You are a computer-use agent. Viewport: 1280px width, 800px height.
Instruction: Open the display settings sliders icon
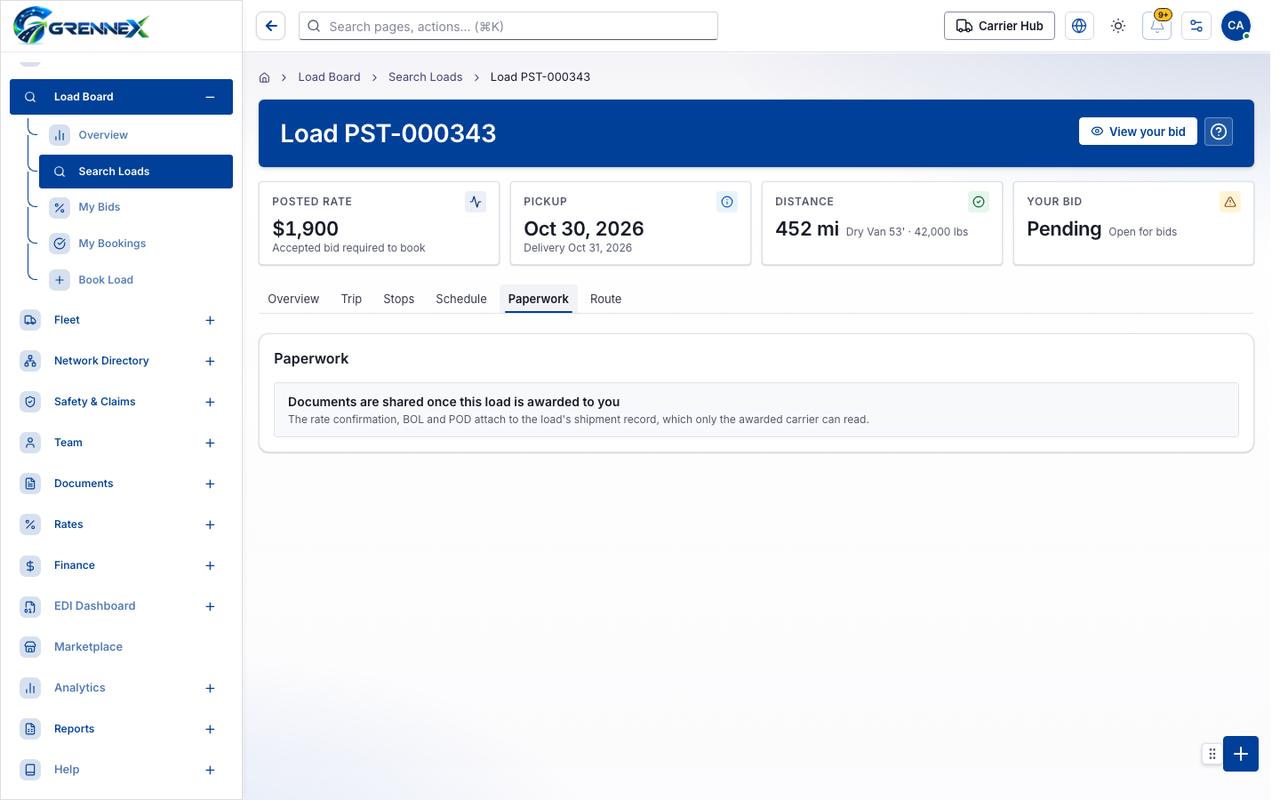coord(1196,26)
